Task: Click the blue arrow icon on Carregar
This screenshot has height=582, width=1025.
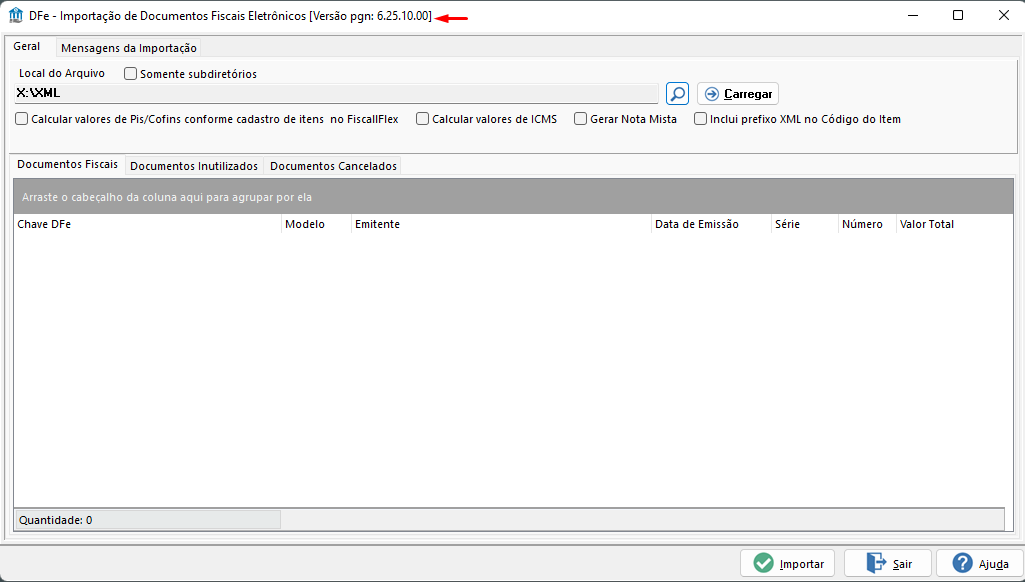Action: pos(711,93)
